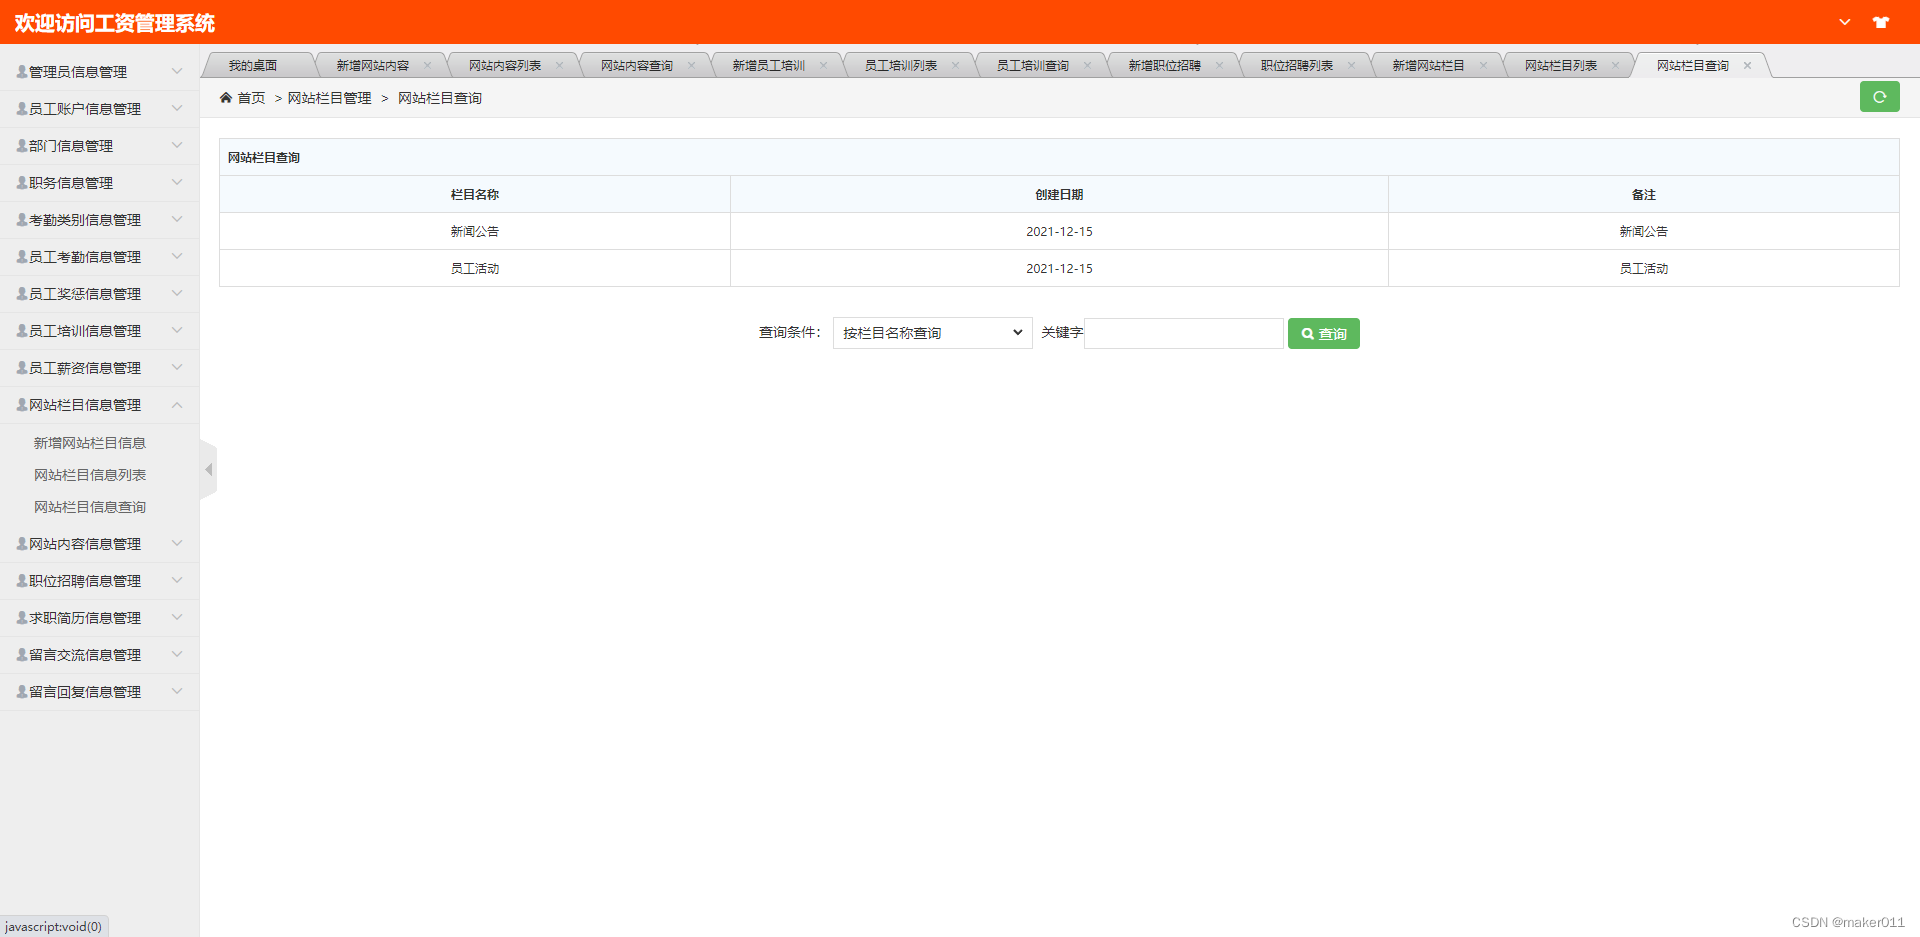Close the 网站内容列表 tab
The width and height of the screenshot is (1920, 937).
[x=559, y=66]
